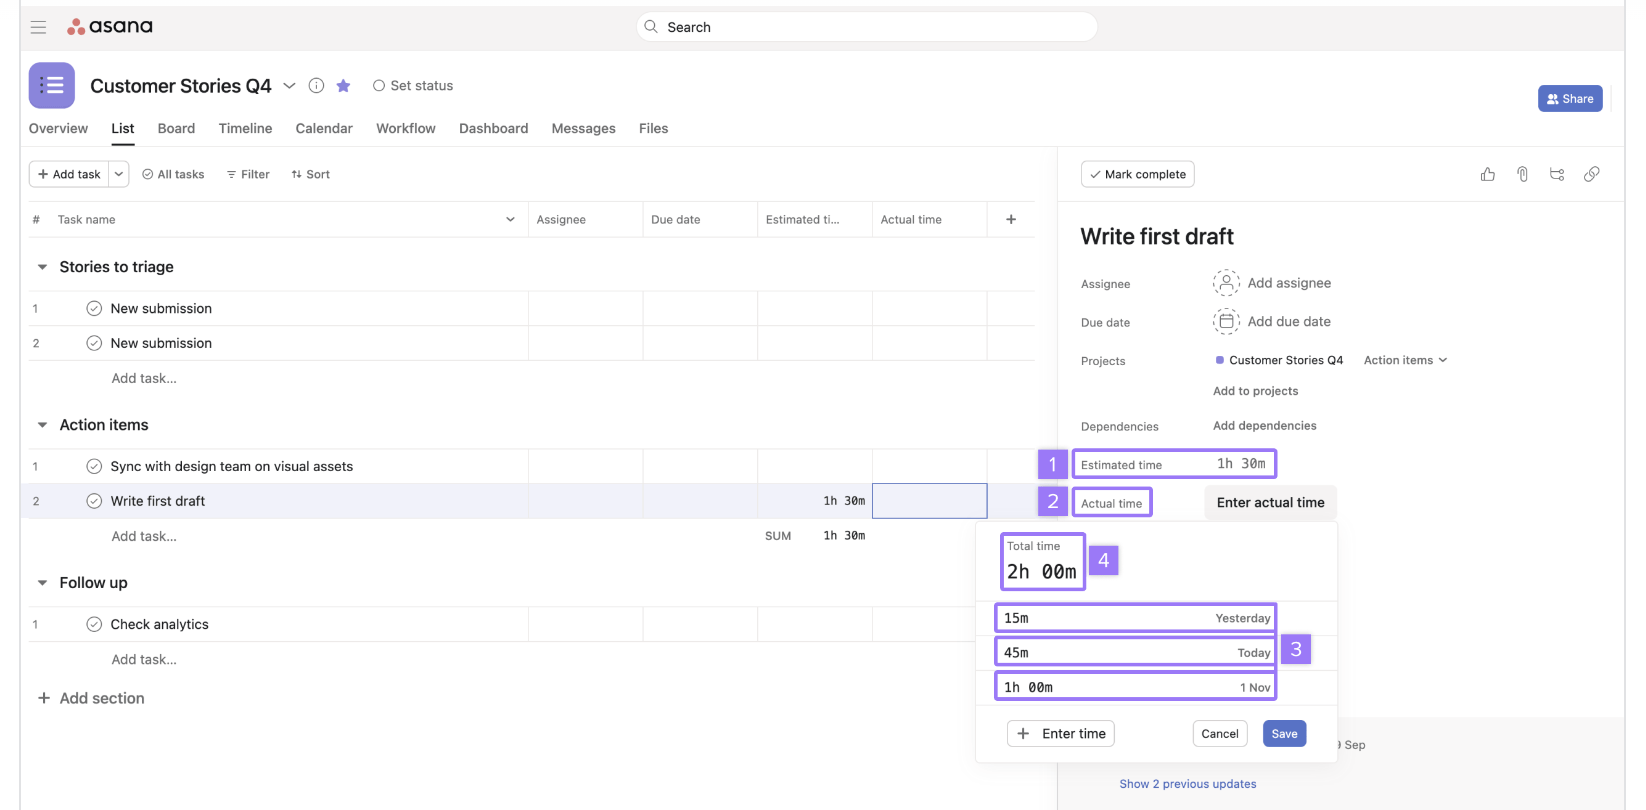1646x810 pixels.
Task: Add a column with plus icon
Action: (x=1011, y=219)
